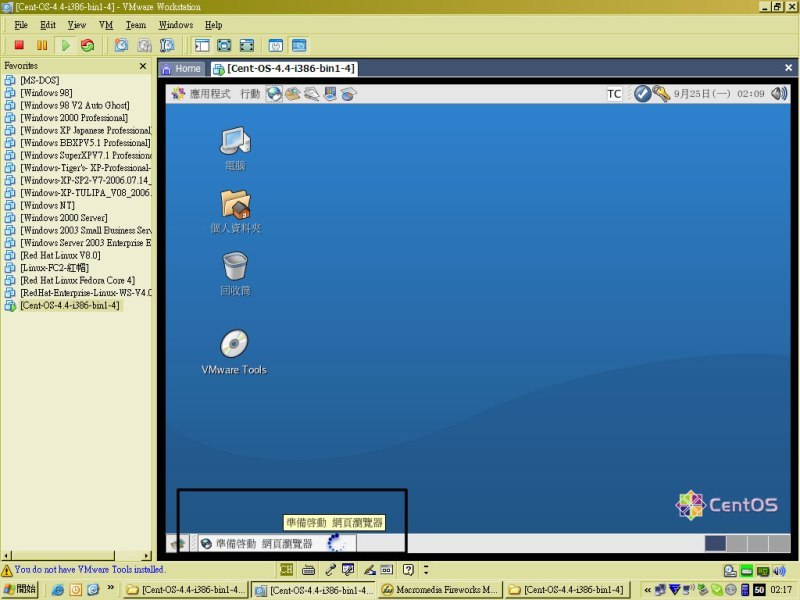The height and width of the screenshot is (600, 800).
Task: Click the CentOS panel date and clock
Action: pos(719,94)
